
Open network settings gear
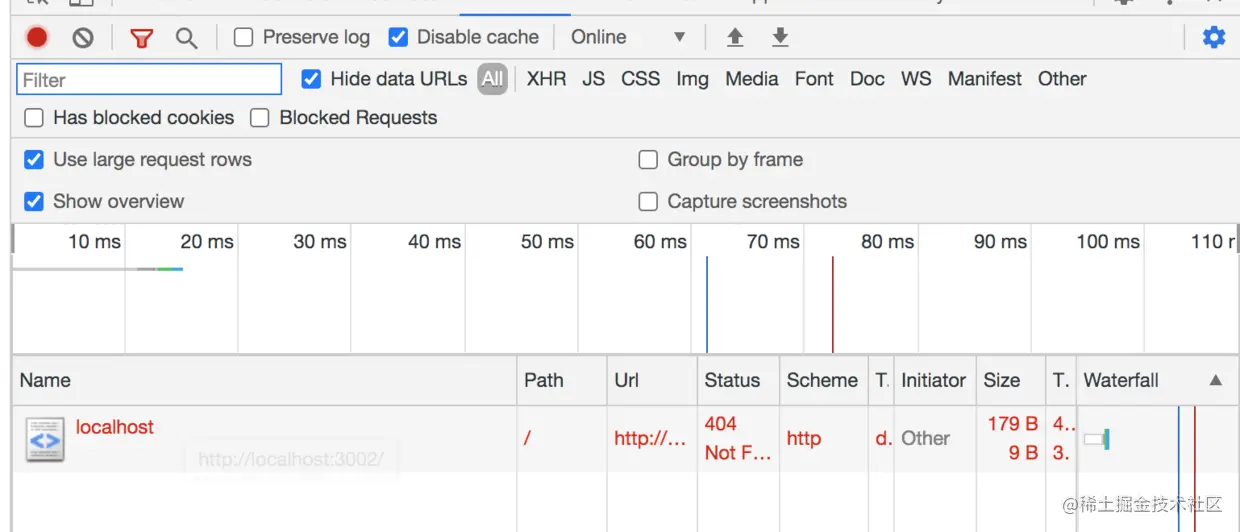(1214, 38)
